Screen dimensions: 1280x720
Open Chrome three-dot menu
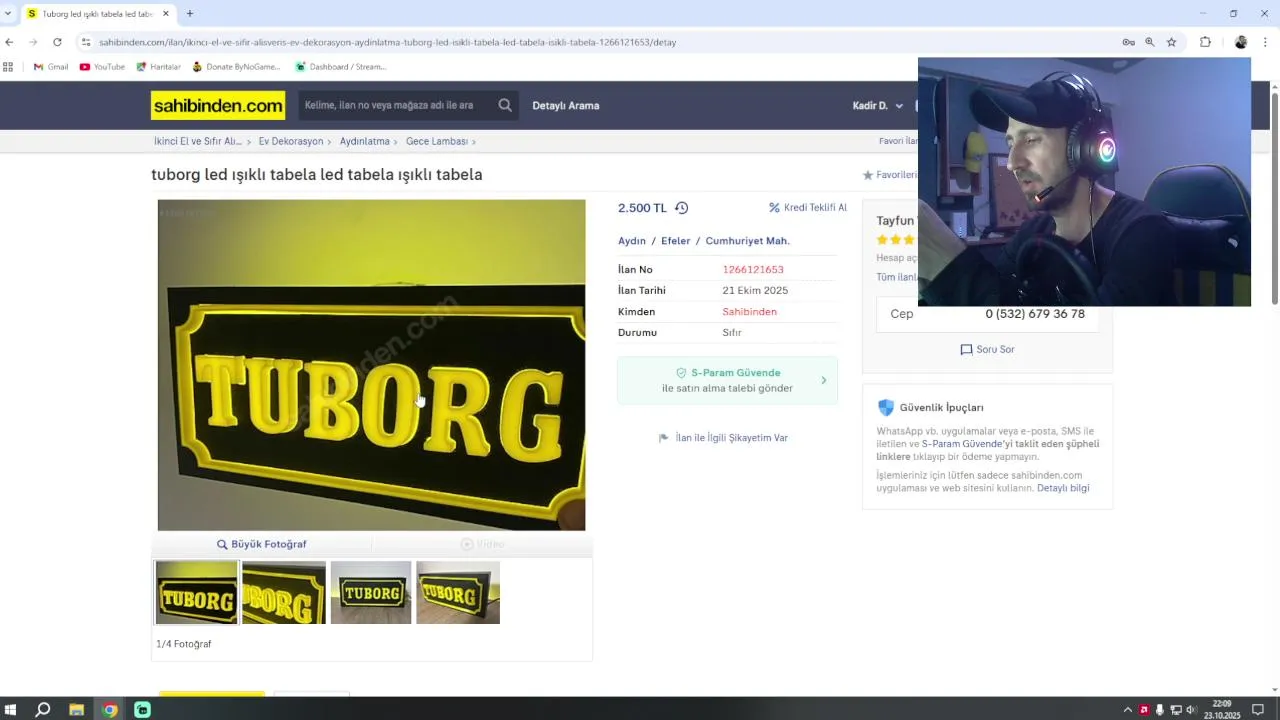1266,42
